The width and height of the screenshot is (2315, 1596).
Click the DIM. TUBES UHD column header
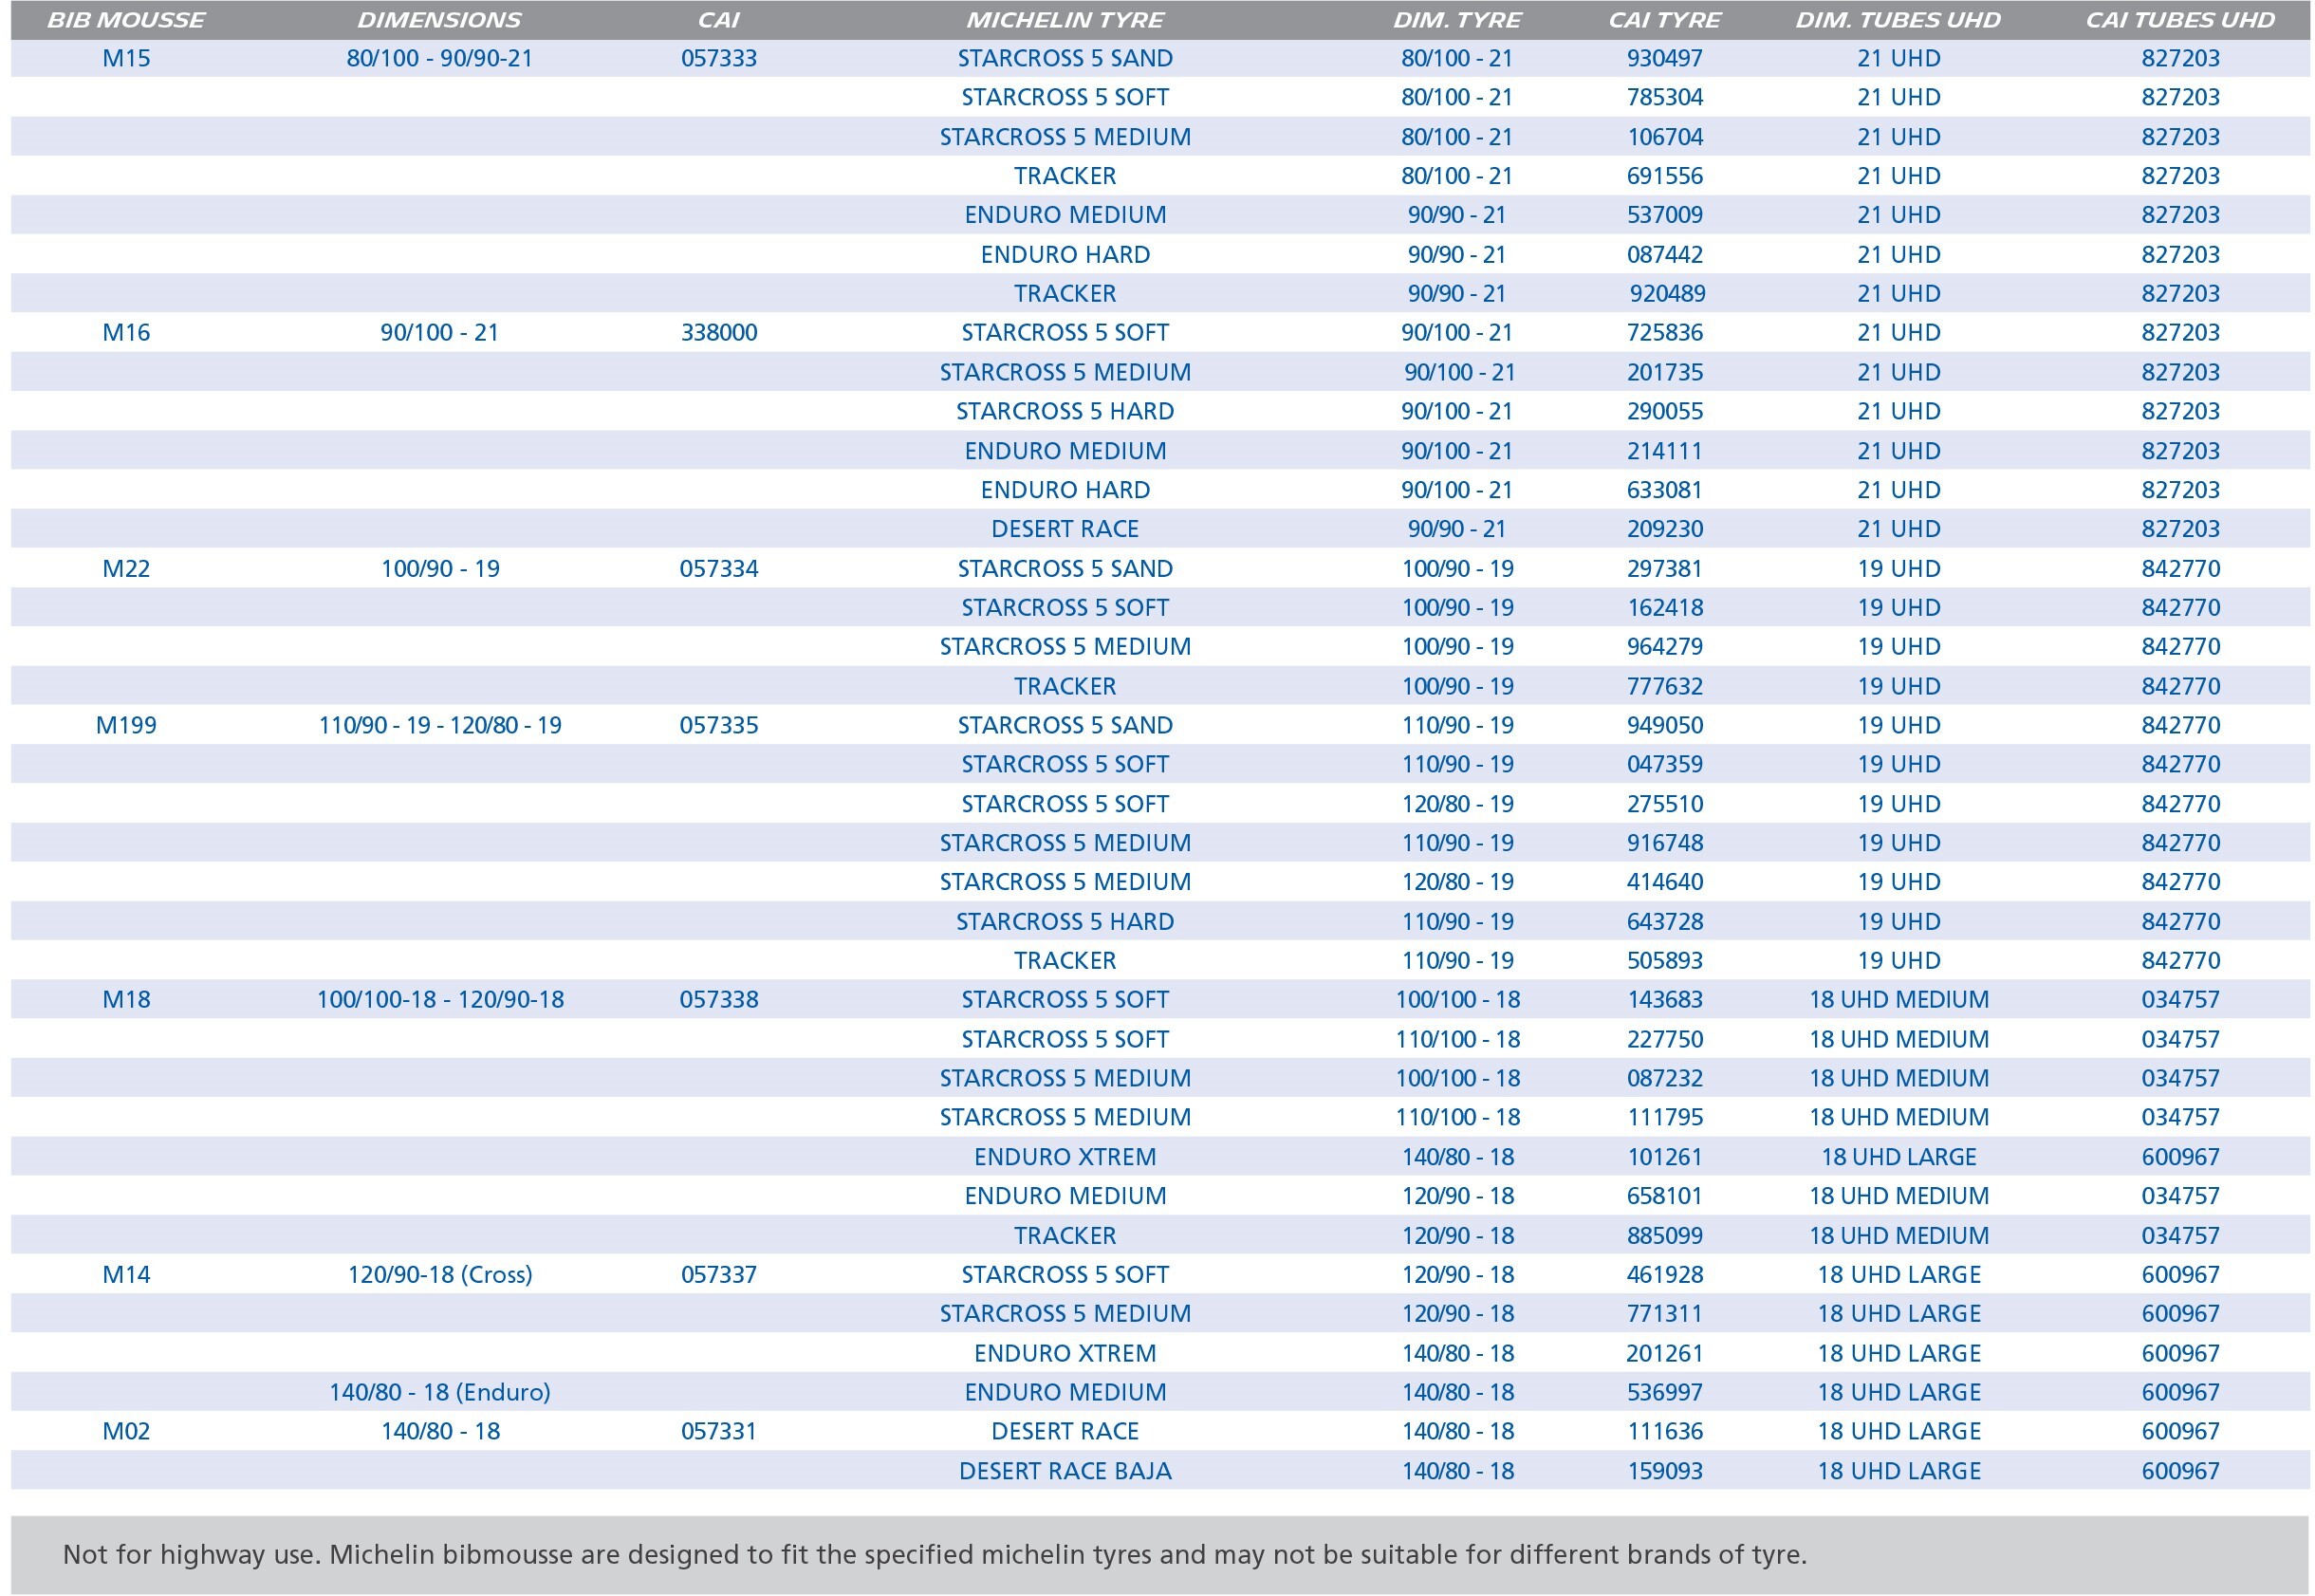pyautogui.click(x=1898, y=20)
